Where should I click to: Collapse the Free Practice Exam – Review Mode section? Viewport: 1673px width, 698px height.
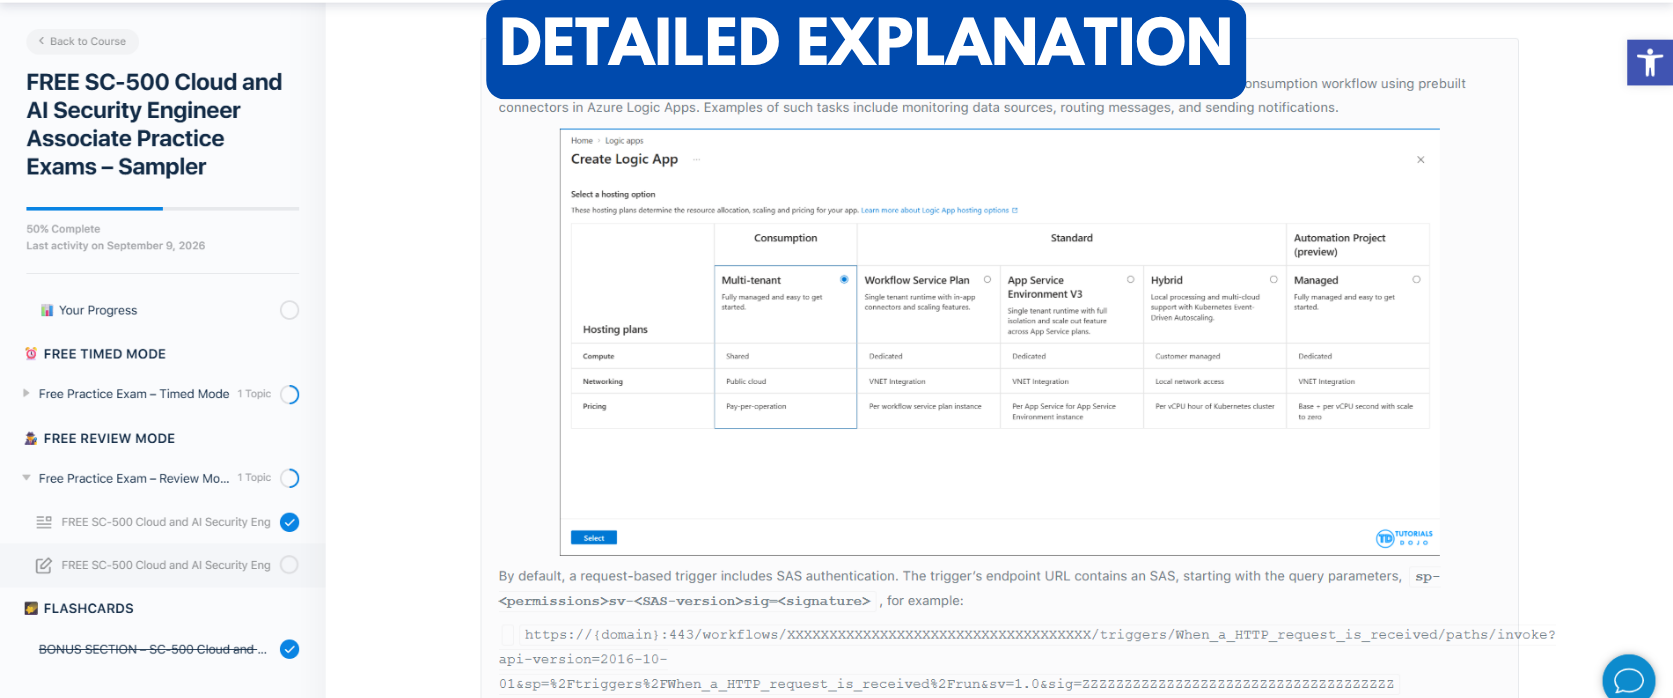click(26, 478)
